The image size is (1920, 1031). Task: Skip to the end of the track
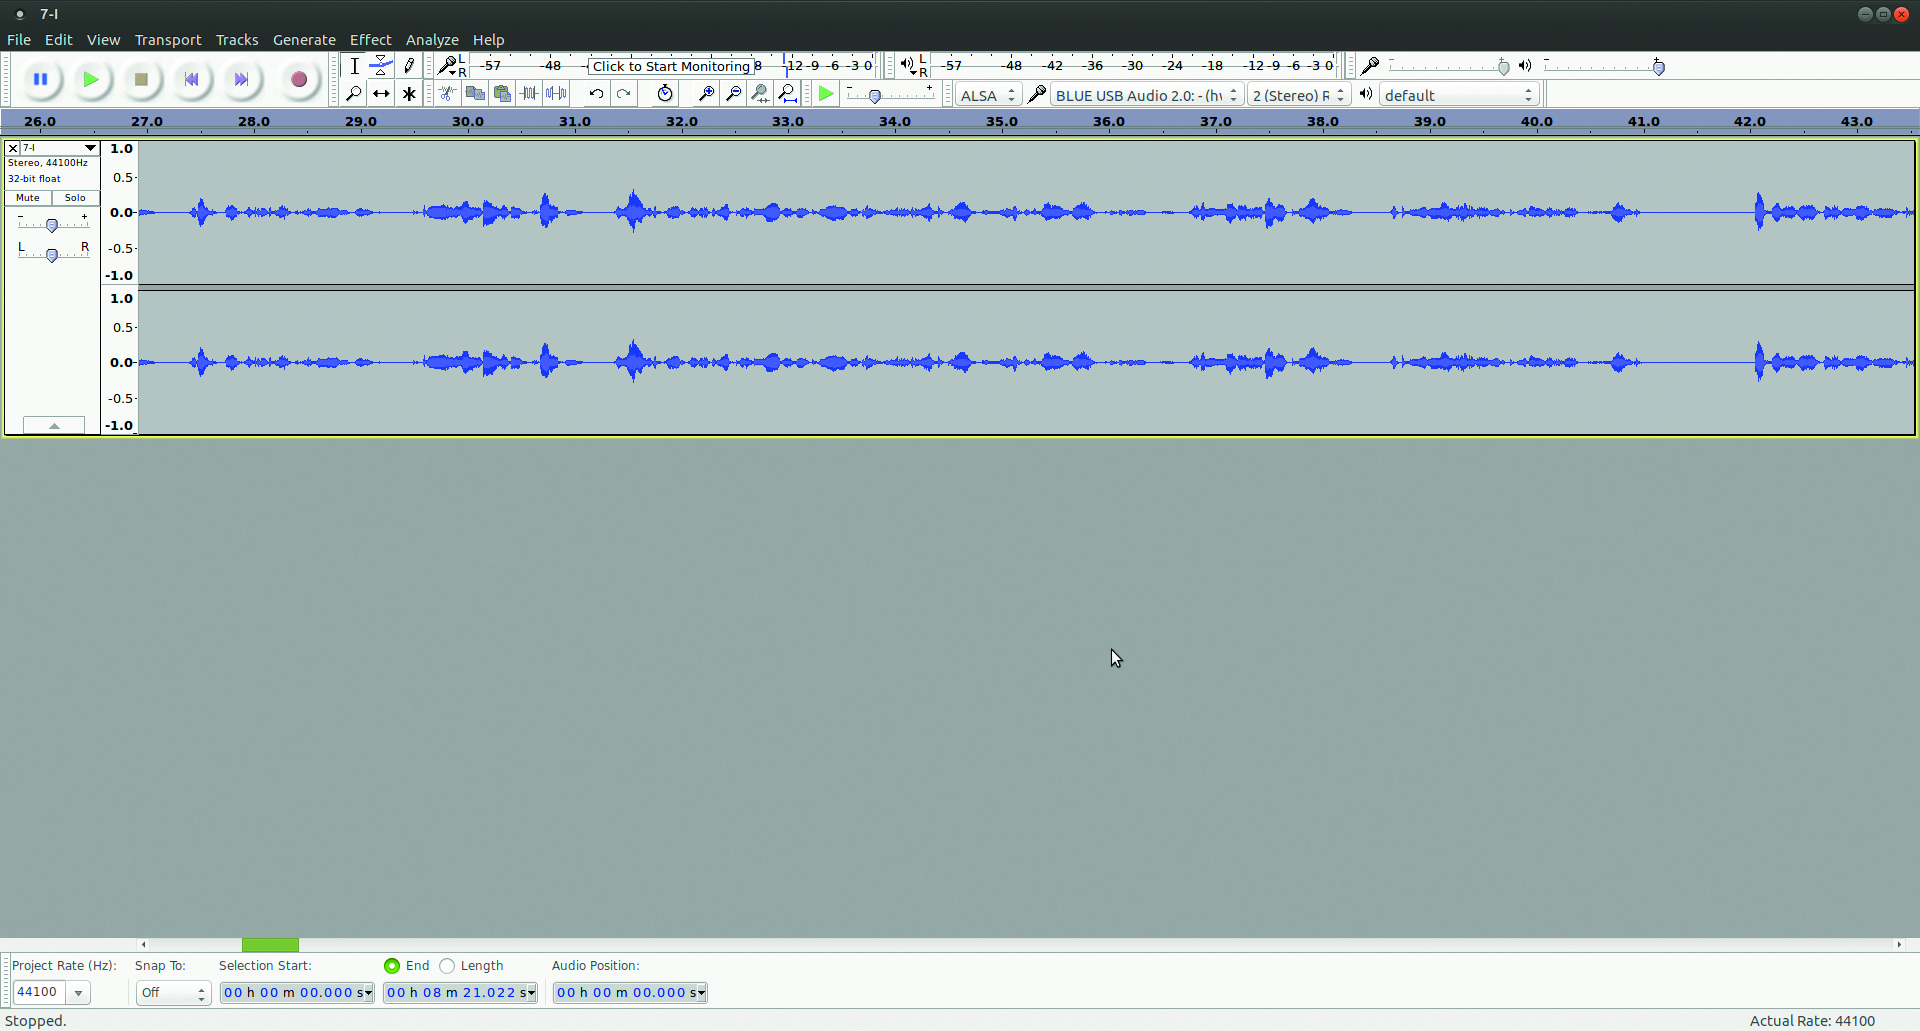click(x=241, y=79)
